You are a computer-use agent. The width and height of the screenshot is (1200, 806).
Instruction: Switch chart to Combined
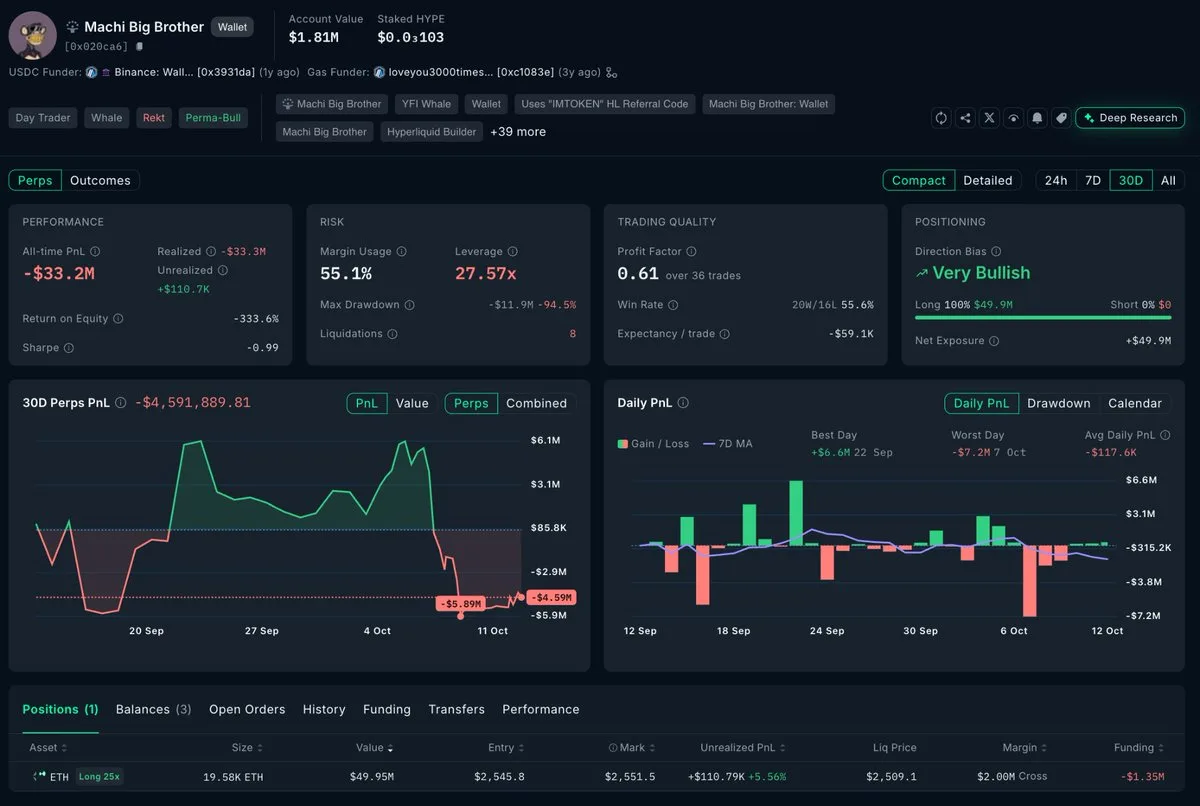pos(537,404)
